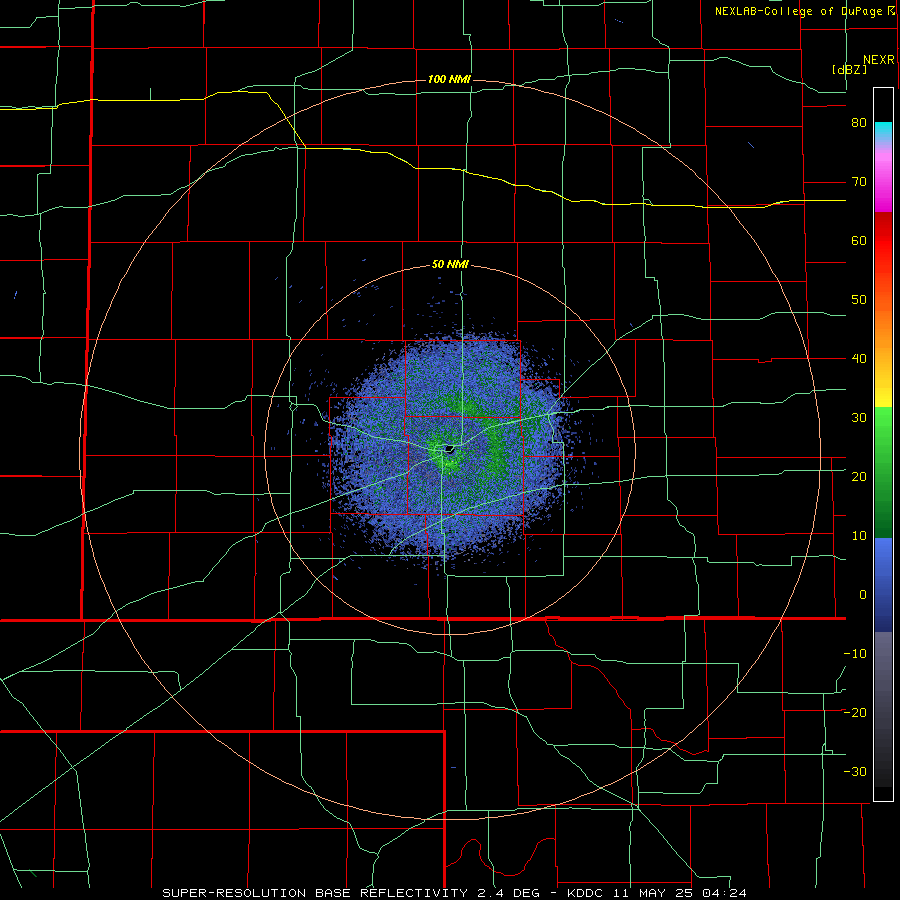Click the 40 value on the dBZ scale

tap(859, 359)
